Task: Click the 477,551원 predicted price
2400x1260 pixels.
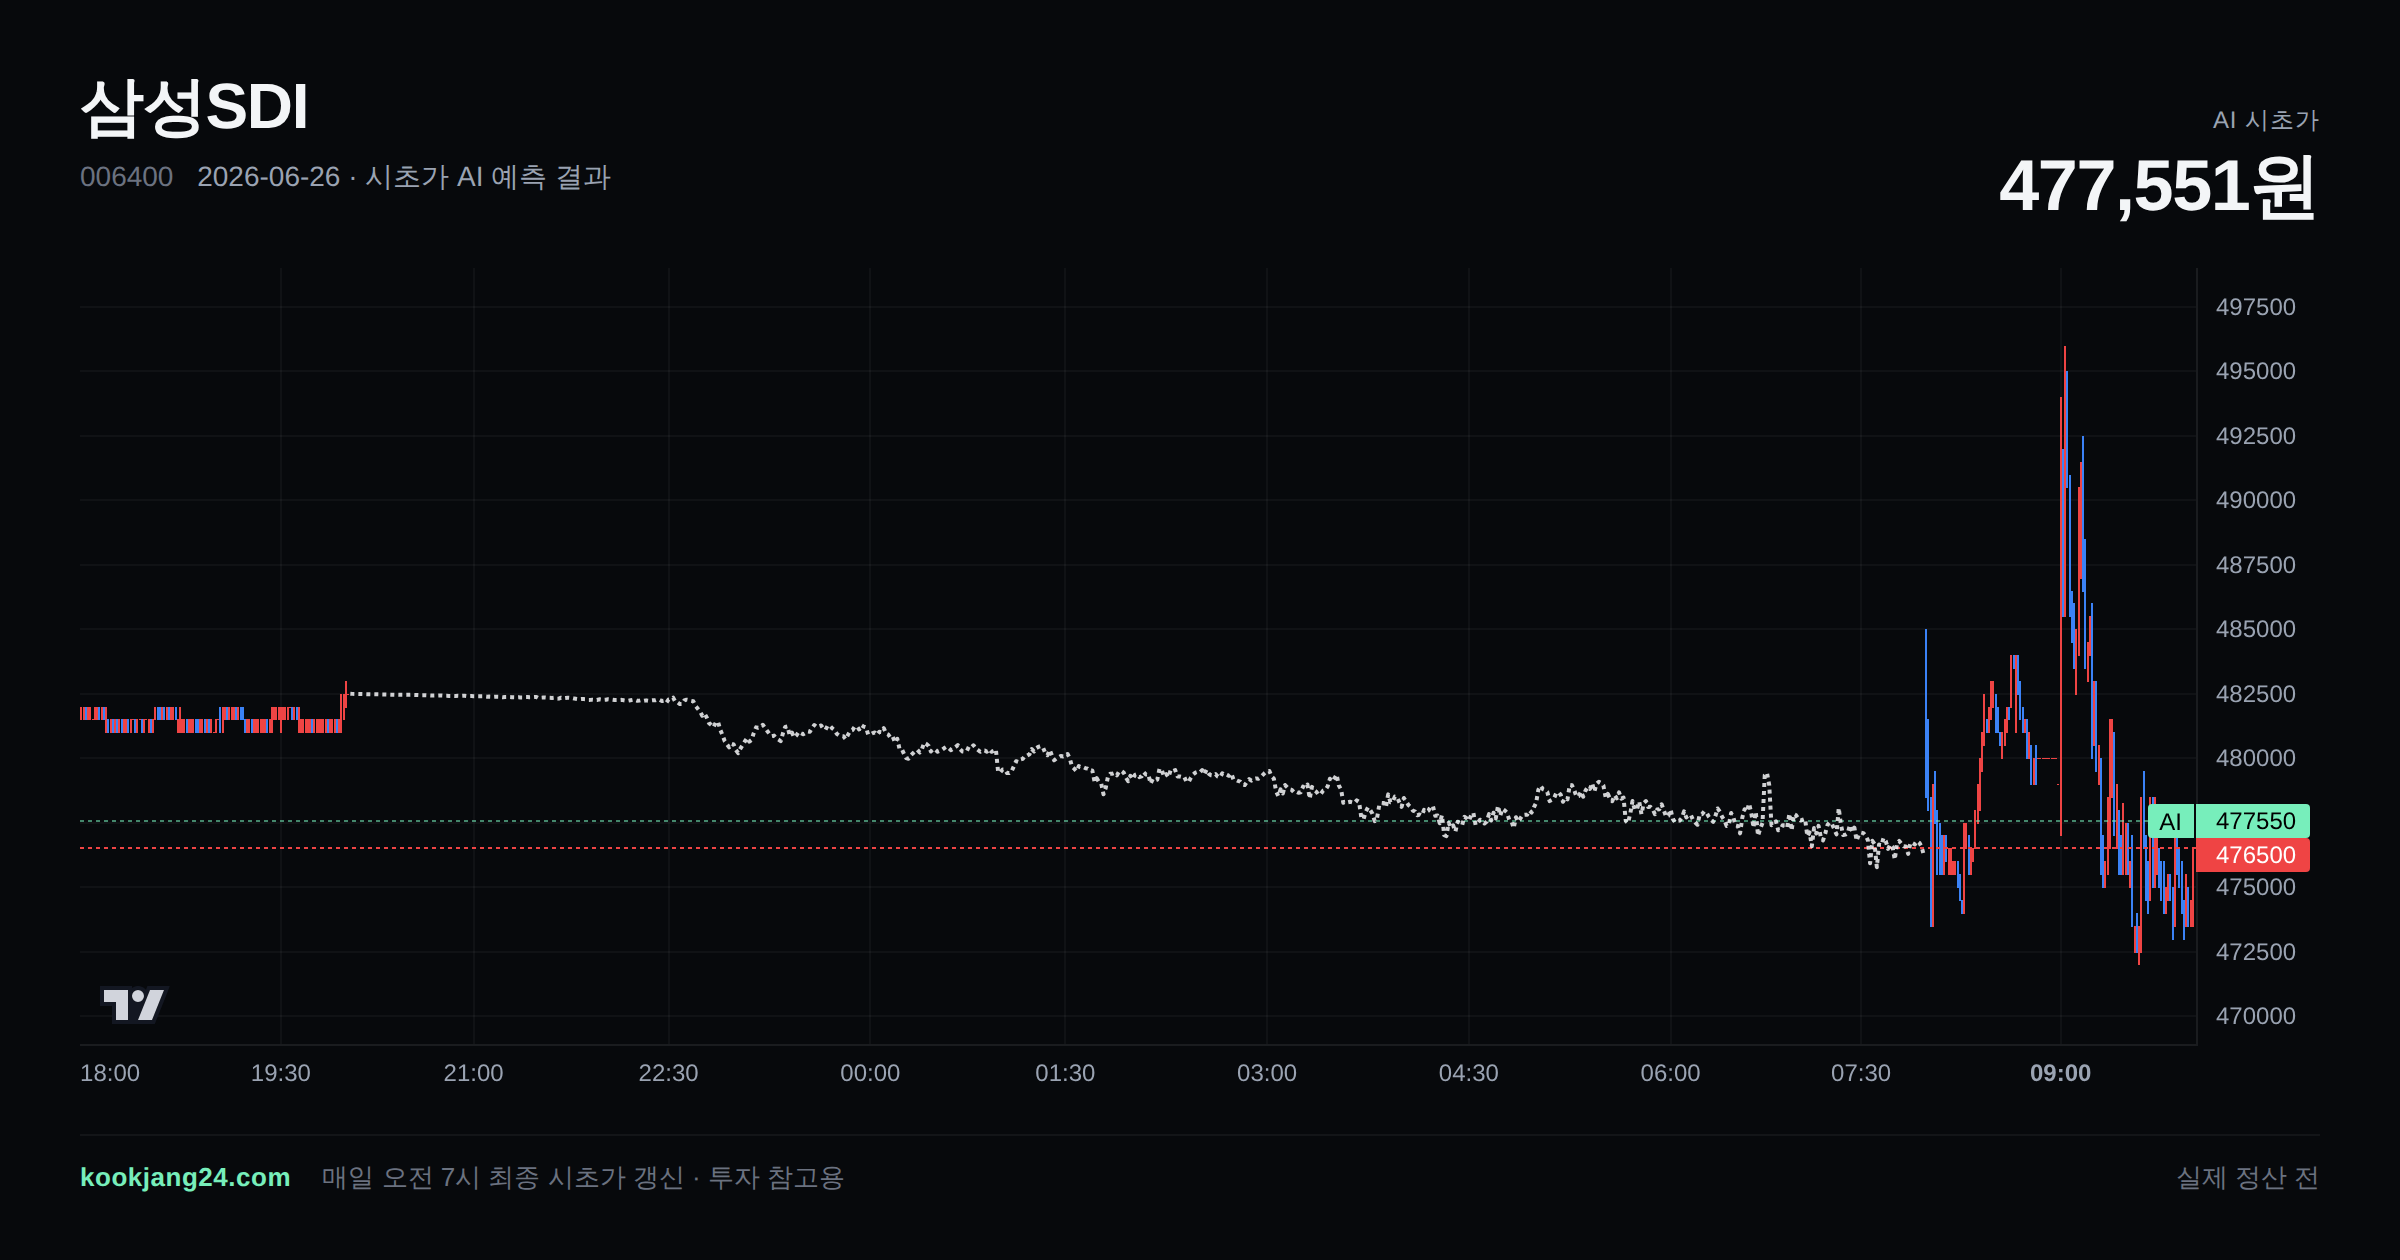Action: coord(2158,187)
